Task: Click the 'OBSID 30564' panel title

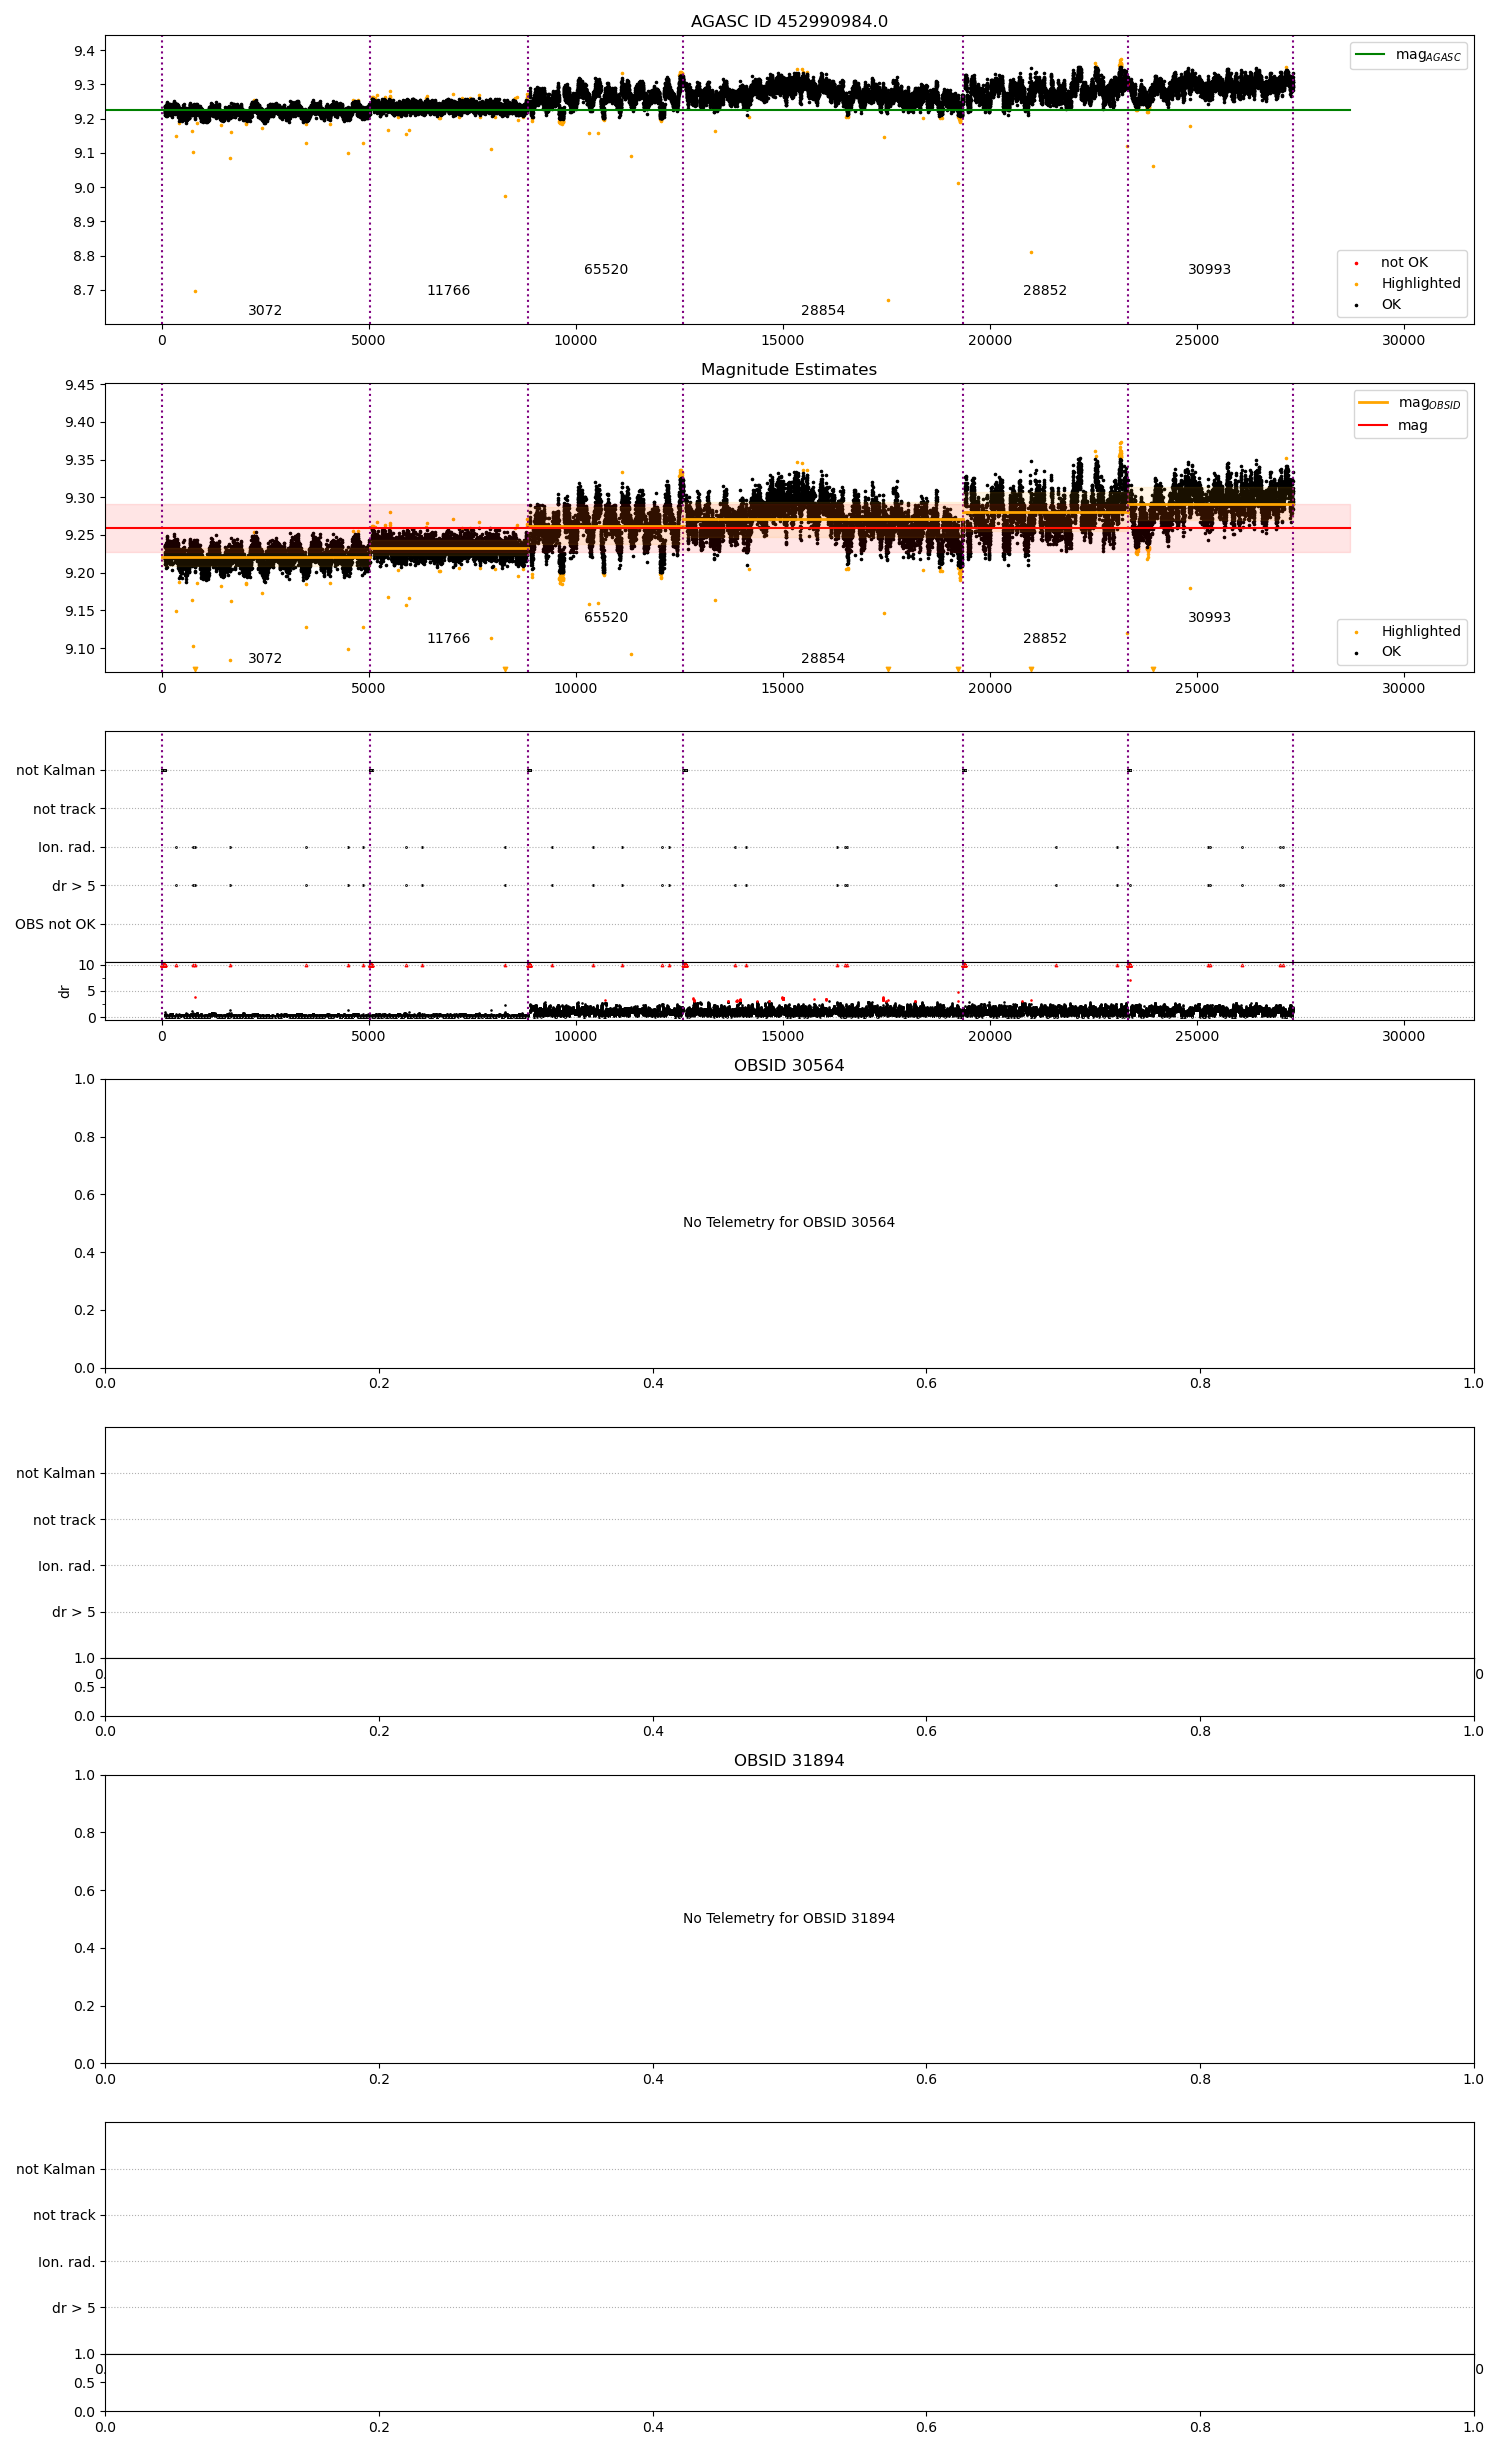Action: click(x=789, y=1065)
